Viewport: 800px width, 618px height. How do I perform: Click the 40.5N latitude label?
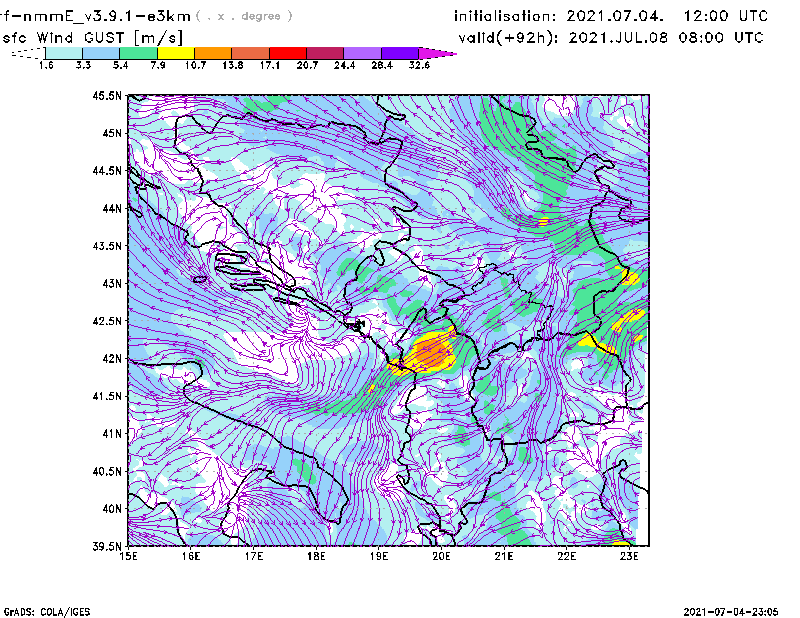[x=107, y=471]
